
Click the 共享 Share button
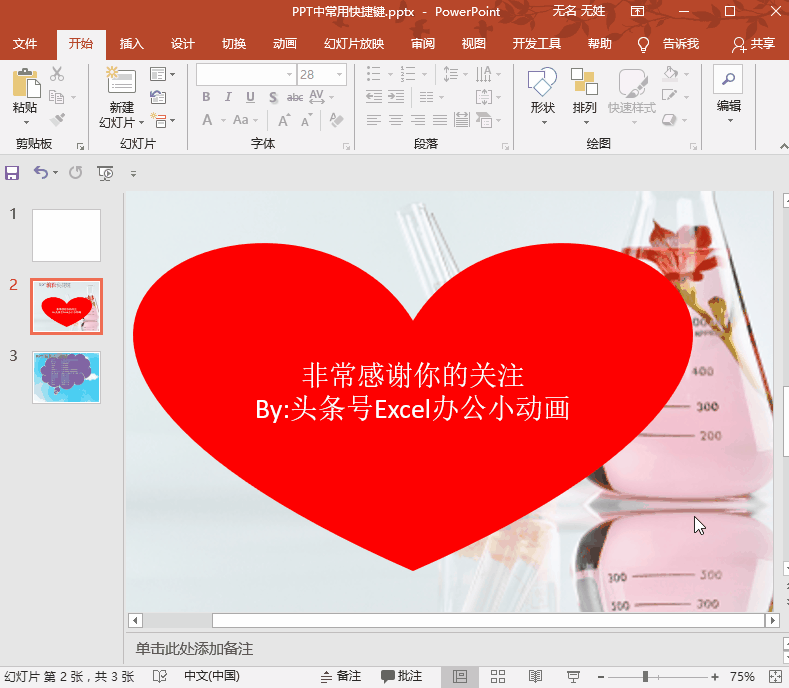point(753,44)
